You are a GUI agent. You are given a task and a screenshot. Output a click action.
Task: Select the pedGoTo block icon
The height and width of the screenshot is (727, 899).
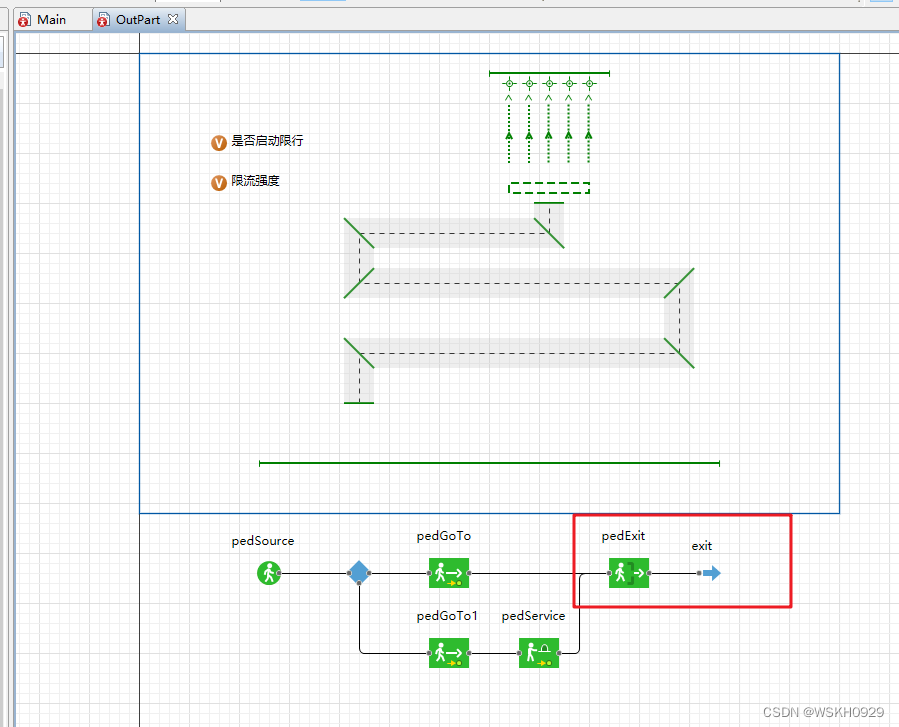[x=449, y=573]
